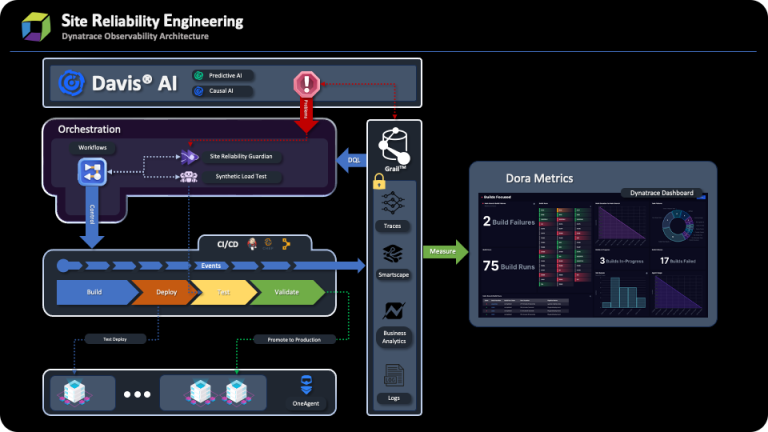
Task: Select the Traces icon
Action: point(394,206)
